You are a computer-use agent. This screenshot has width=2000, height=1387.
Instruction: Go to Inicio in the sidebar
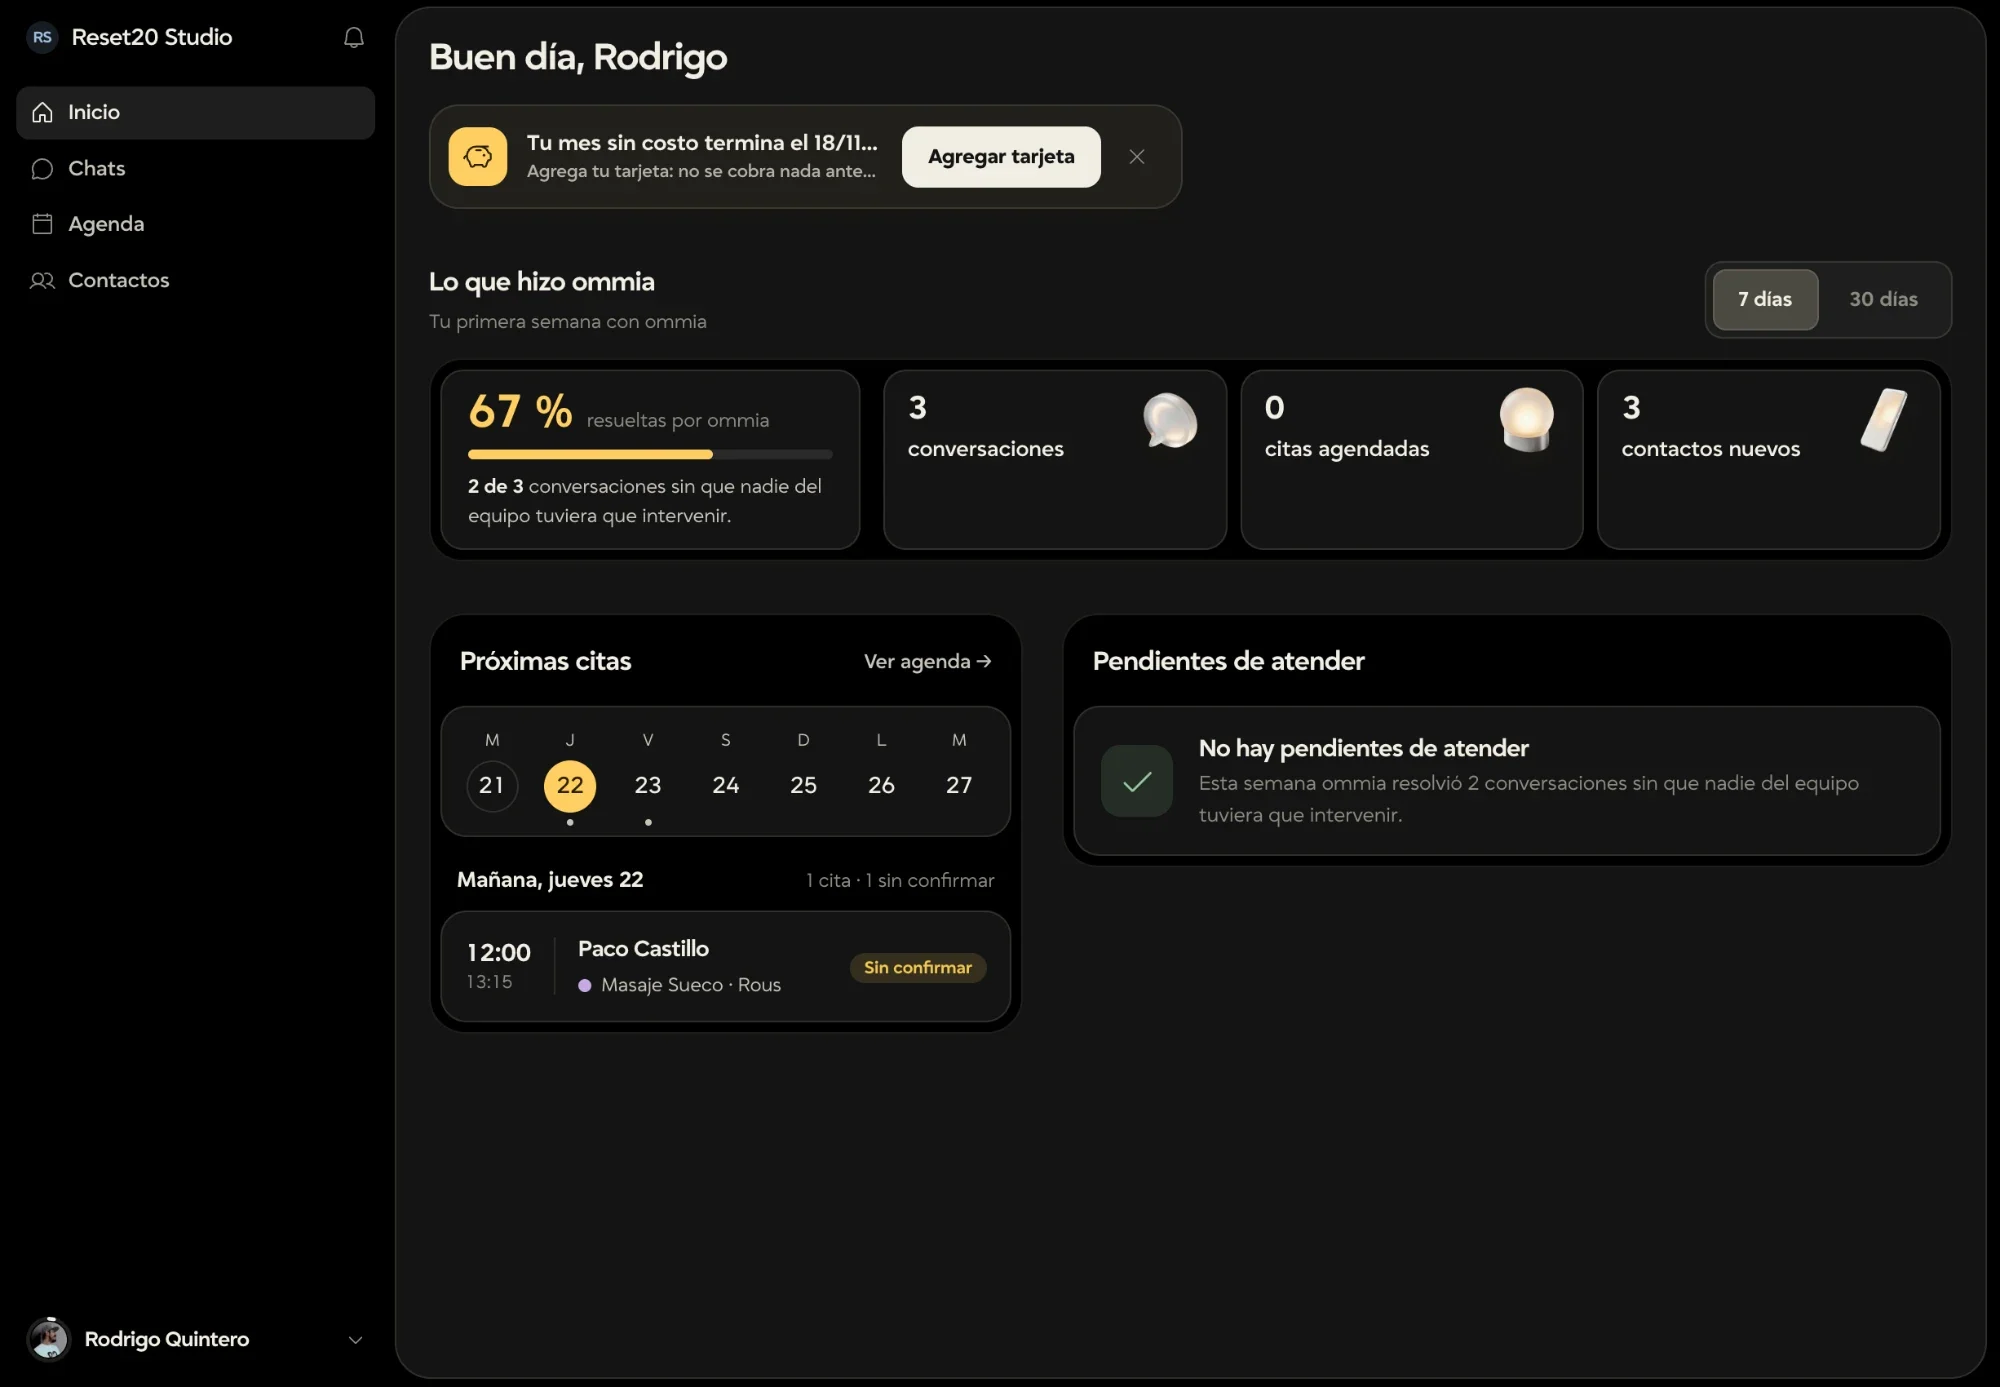pyautogui.click(x=196, y=113)
